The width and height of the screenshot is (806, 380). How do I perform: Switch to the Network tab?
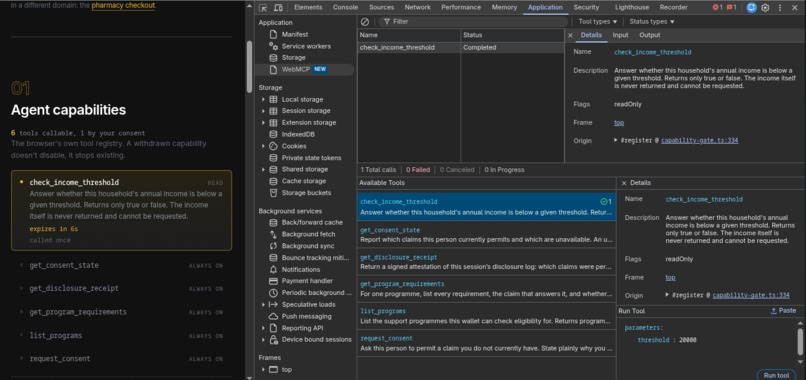pyautogui.click(x=417, y=8)
